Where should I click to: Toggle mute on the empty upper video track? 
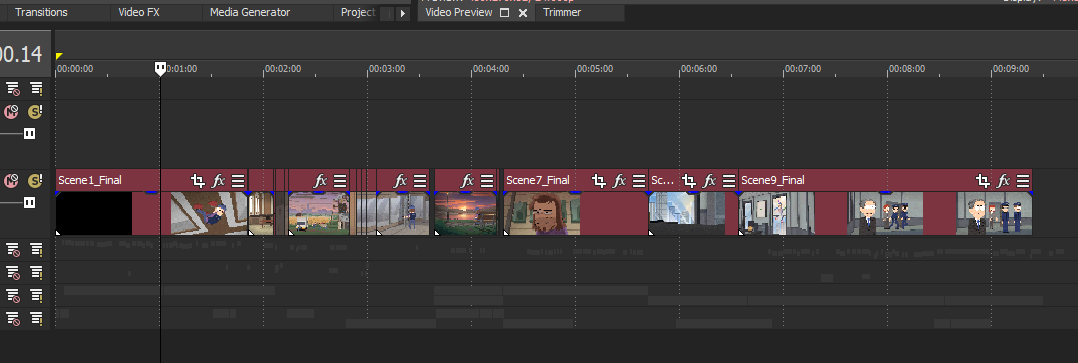pos(11,111)
